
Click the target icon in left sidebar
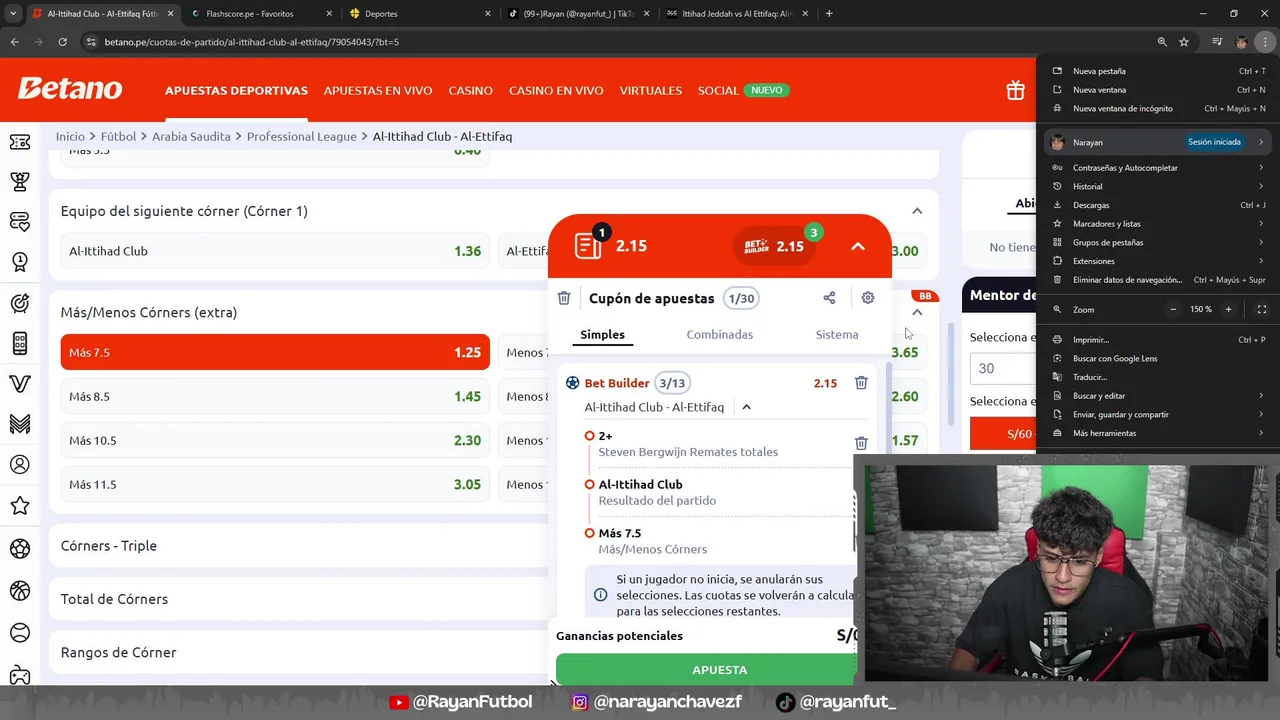point(19,303)
